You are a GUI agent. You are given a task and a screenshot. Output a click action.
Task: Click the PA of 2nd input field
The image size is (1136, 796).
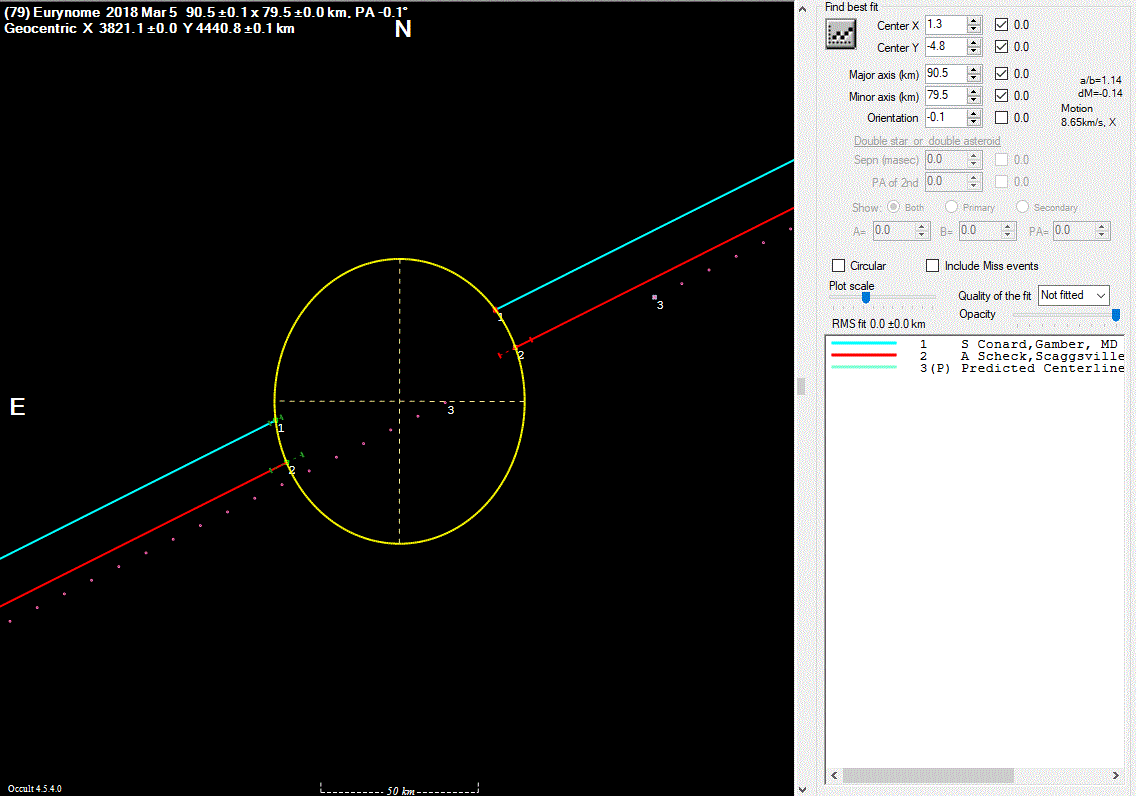(946, 181)
